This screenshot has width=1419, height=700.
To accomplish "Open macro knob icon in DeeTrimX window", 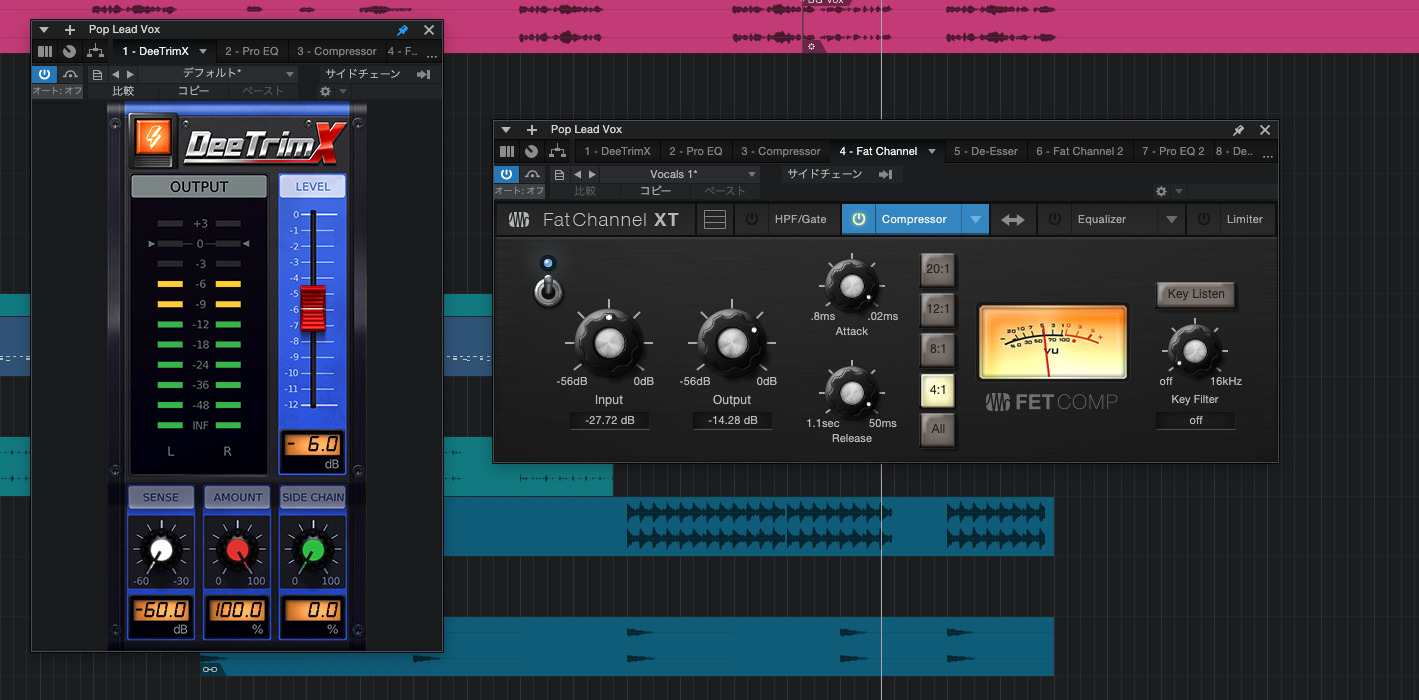I will point(69,51).
